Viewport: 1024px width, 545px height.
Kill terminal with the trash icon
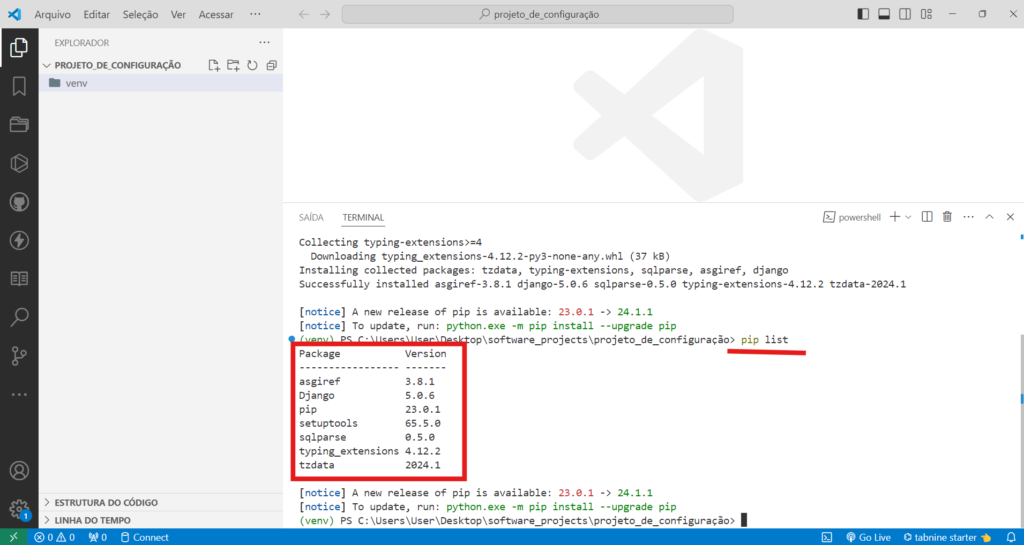947,217
